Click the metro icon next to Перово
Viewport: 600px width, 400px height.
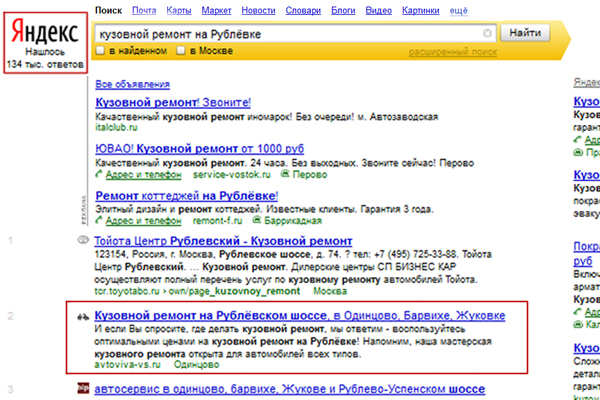tap(258, 174)
